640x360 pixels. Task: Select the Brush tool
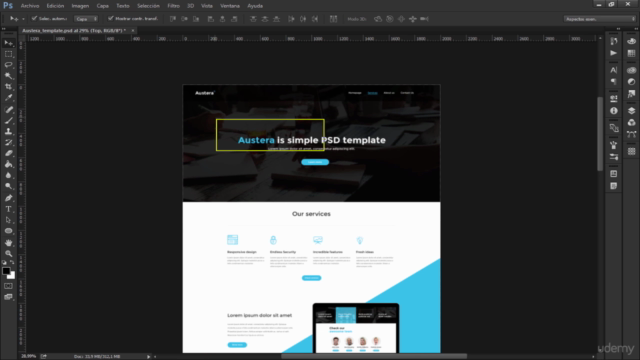click(x=9, y=120)
